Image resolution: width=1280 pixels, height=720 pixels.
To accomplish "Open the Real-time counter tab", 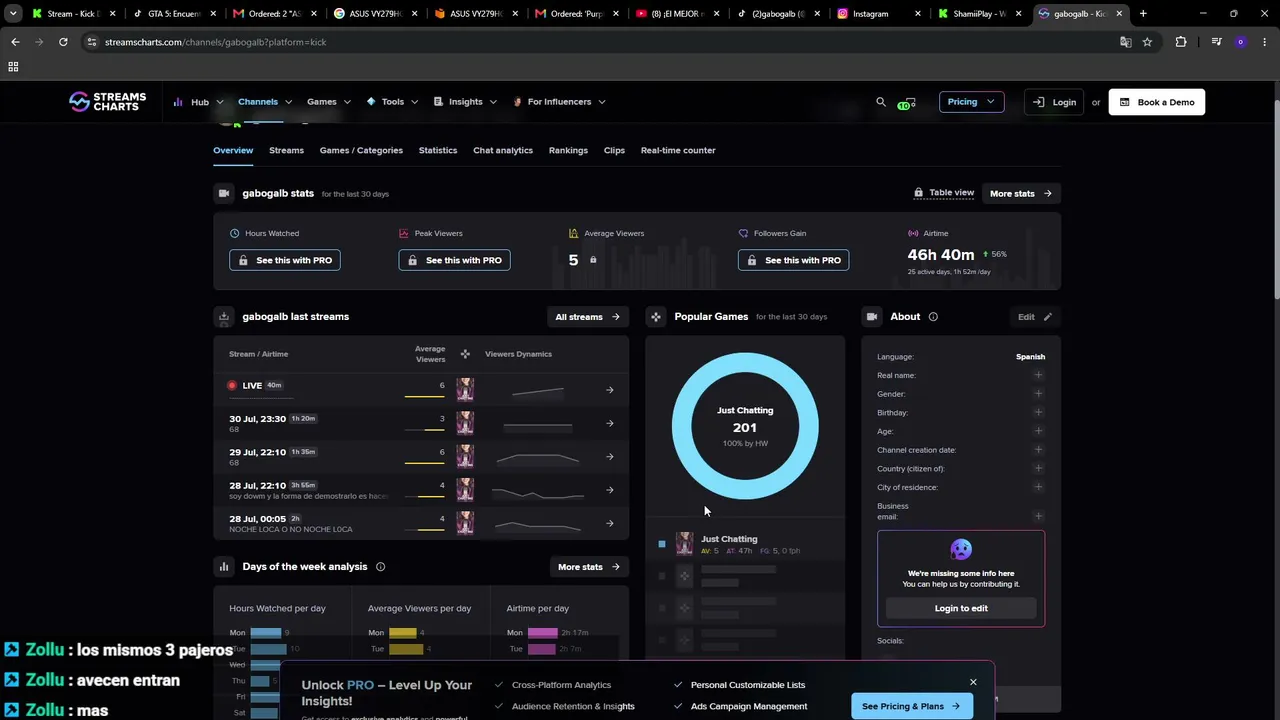I will click(678, 150).
